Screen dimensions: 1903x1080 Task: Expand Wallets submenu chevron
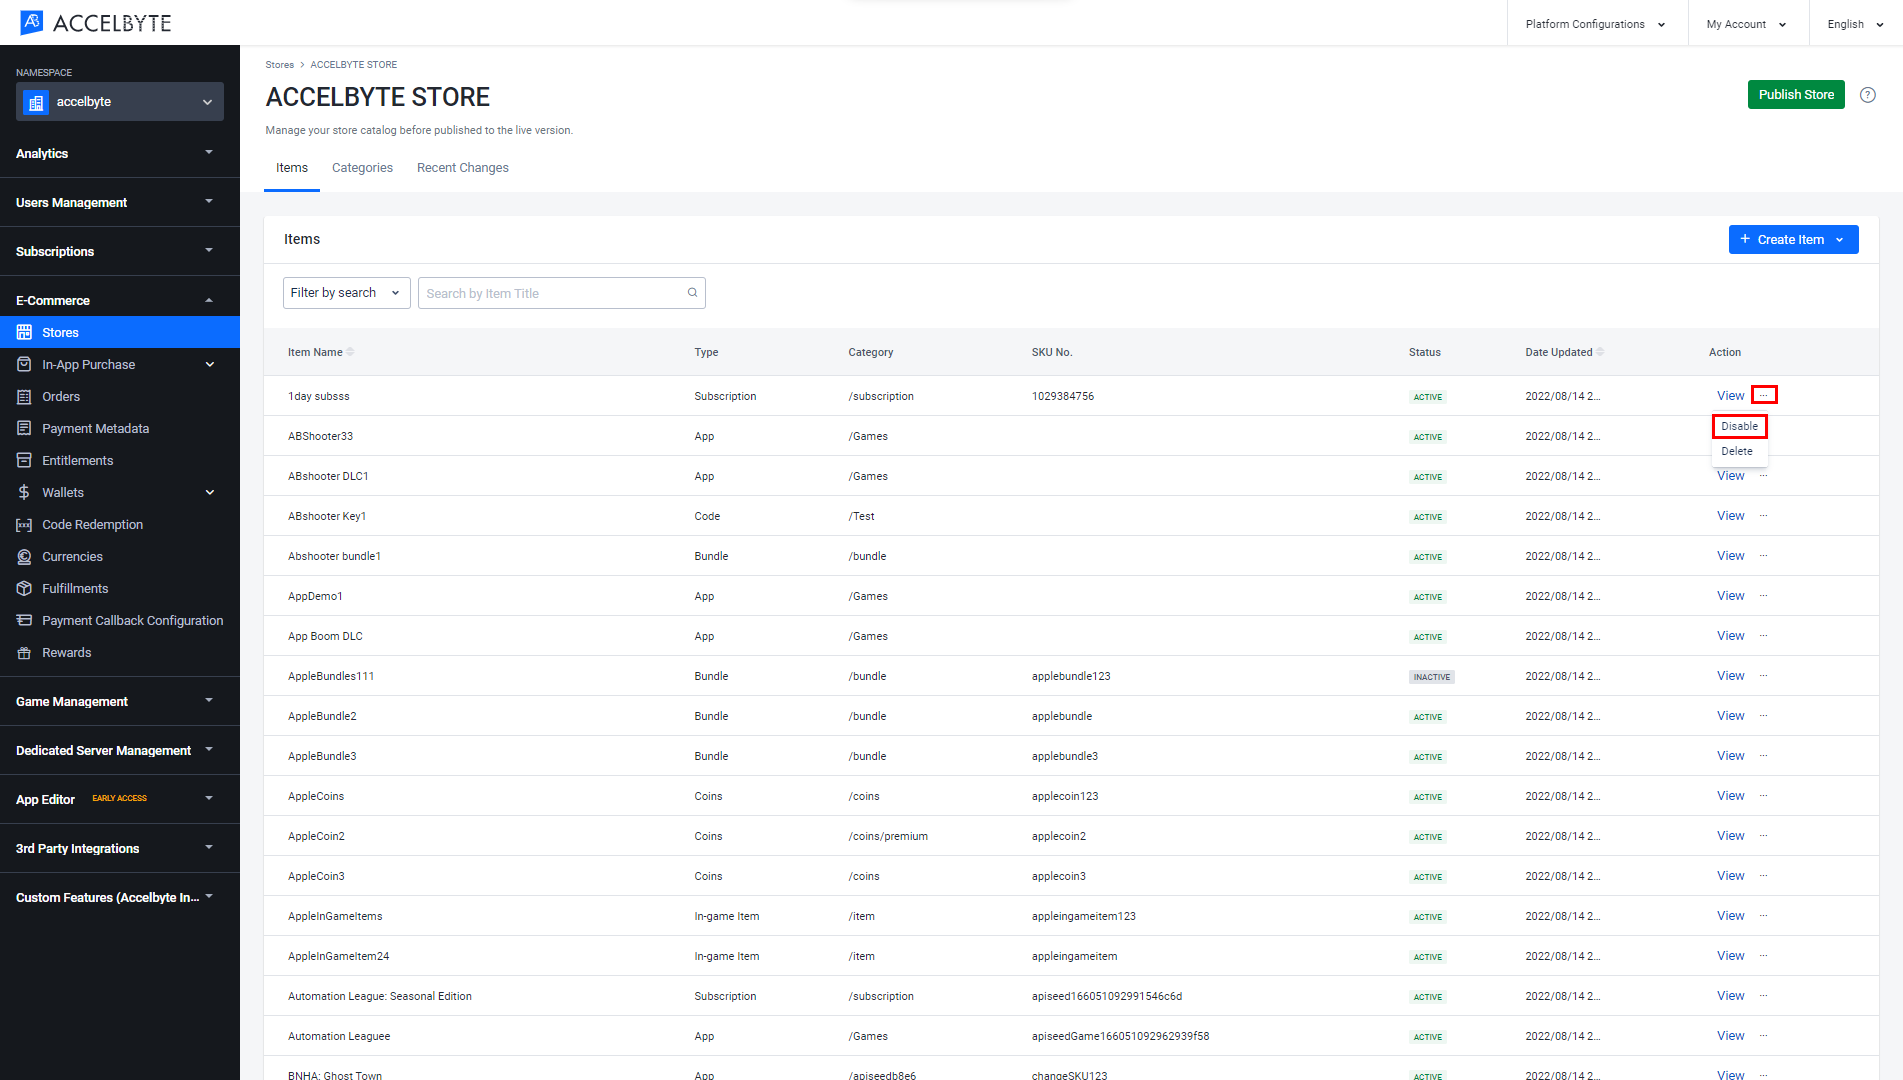(x=210, y=492)
